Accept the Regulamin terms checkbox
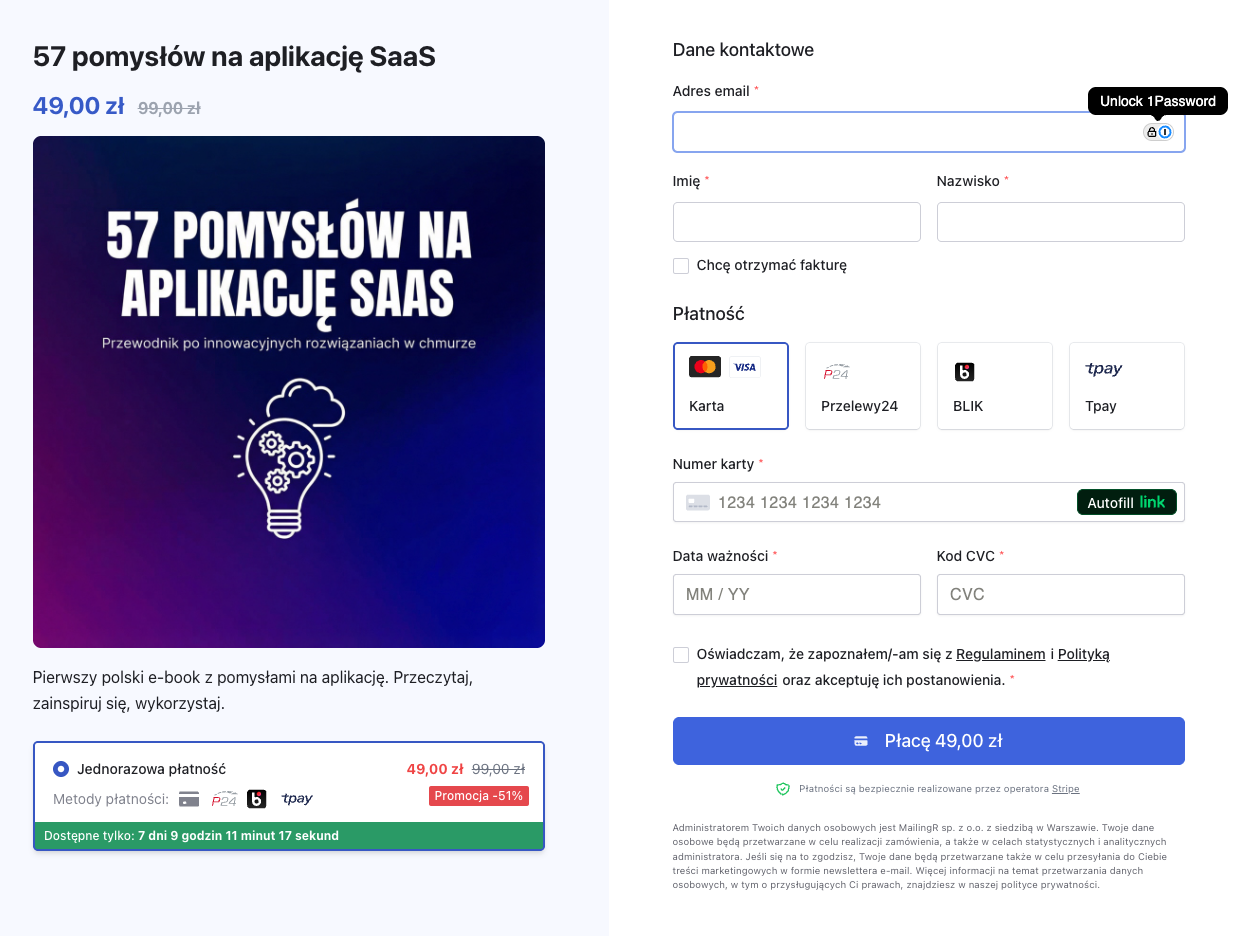 (x=681, y=655)
